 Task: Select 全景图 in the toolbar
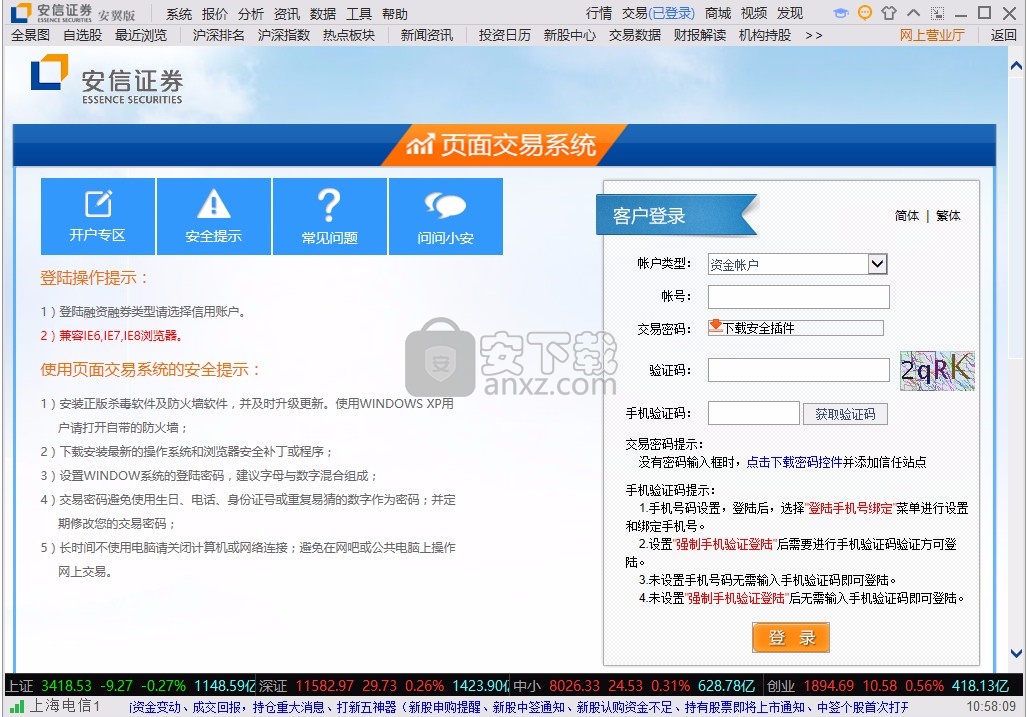[30, 35]
